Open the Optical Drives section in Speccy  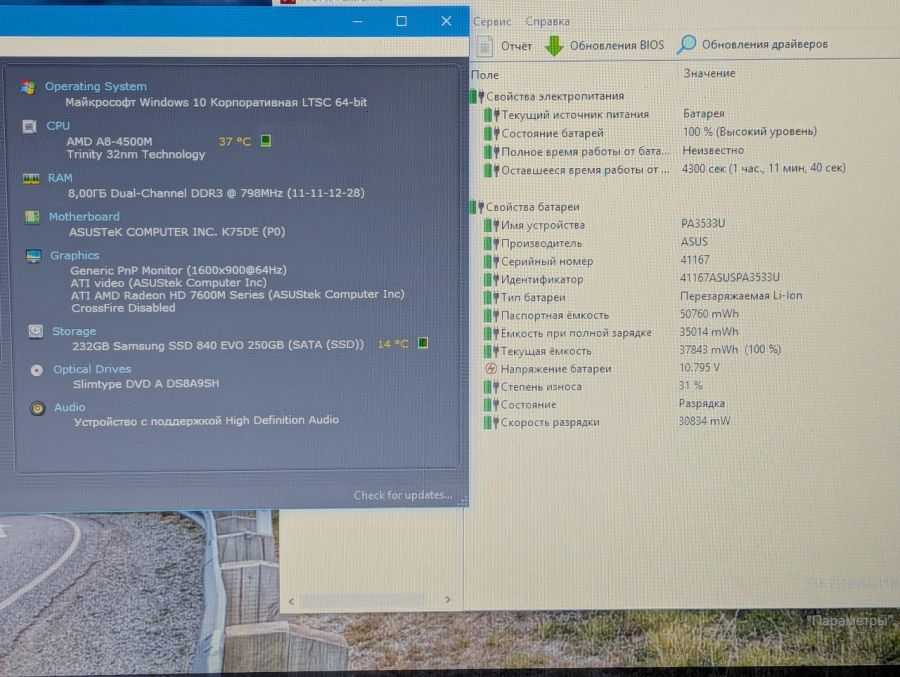coord(92,369)
